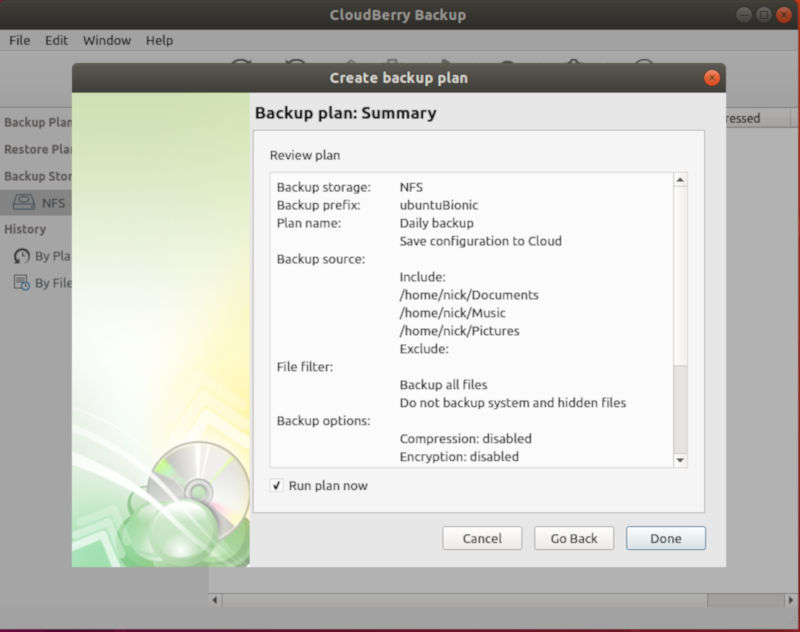The width and height of the screenshot is (800, 632).
Task: Maximize the CloudBerry Backup window
Action: tap(763, 15)
